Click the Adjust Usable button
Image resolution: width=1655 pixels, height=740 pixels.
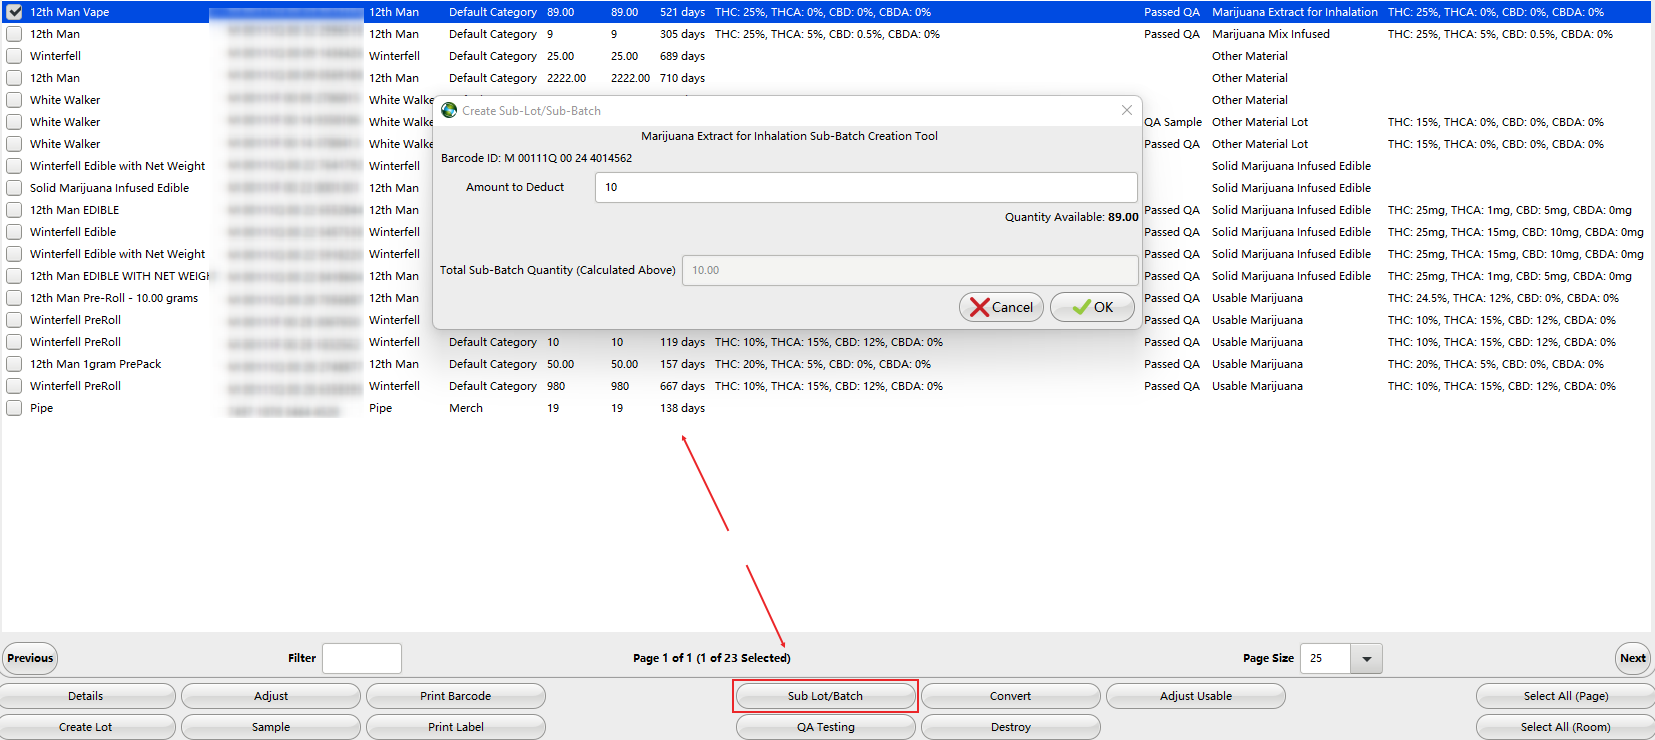[1195, 696]
